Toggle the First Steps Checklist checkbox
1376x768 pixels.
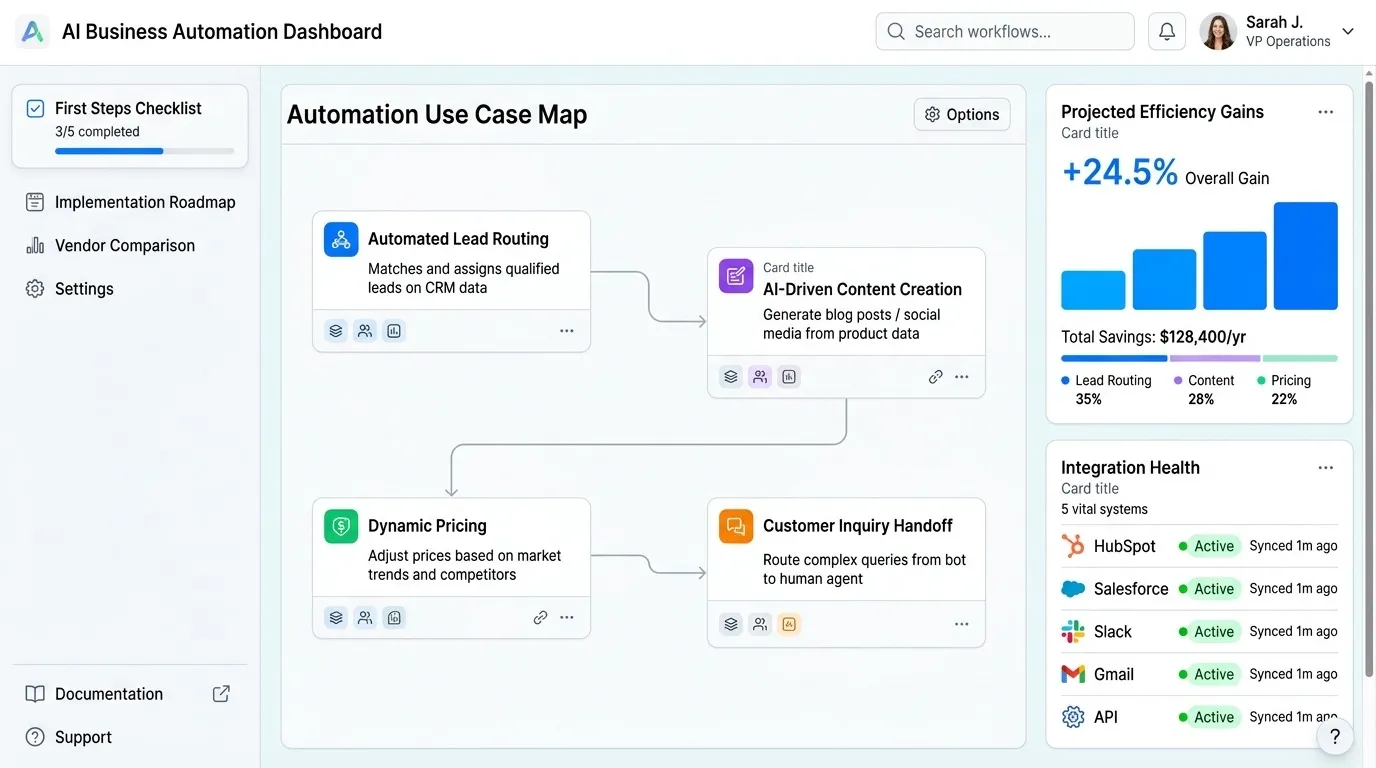click(35, 108)
